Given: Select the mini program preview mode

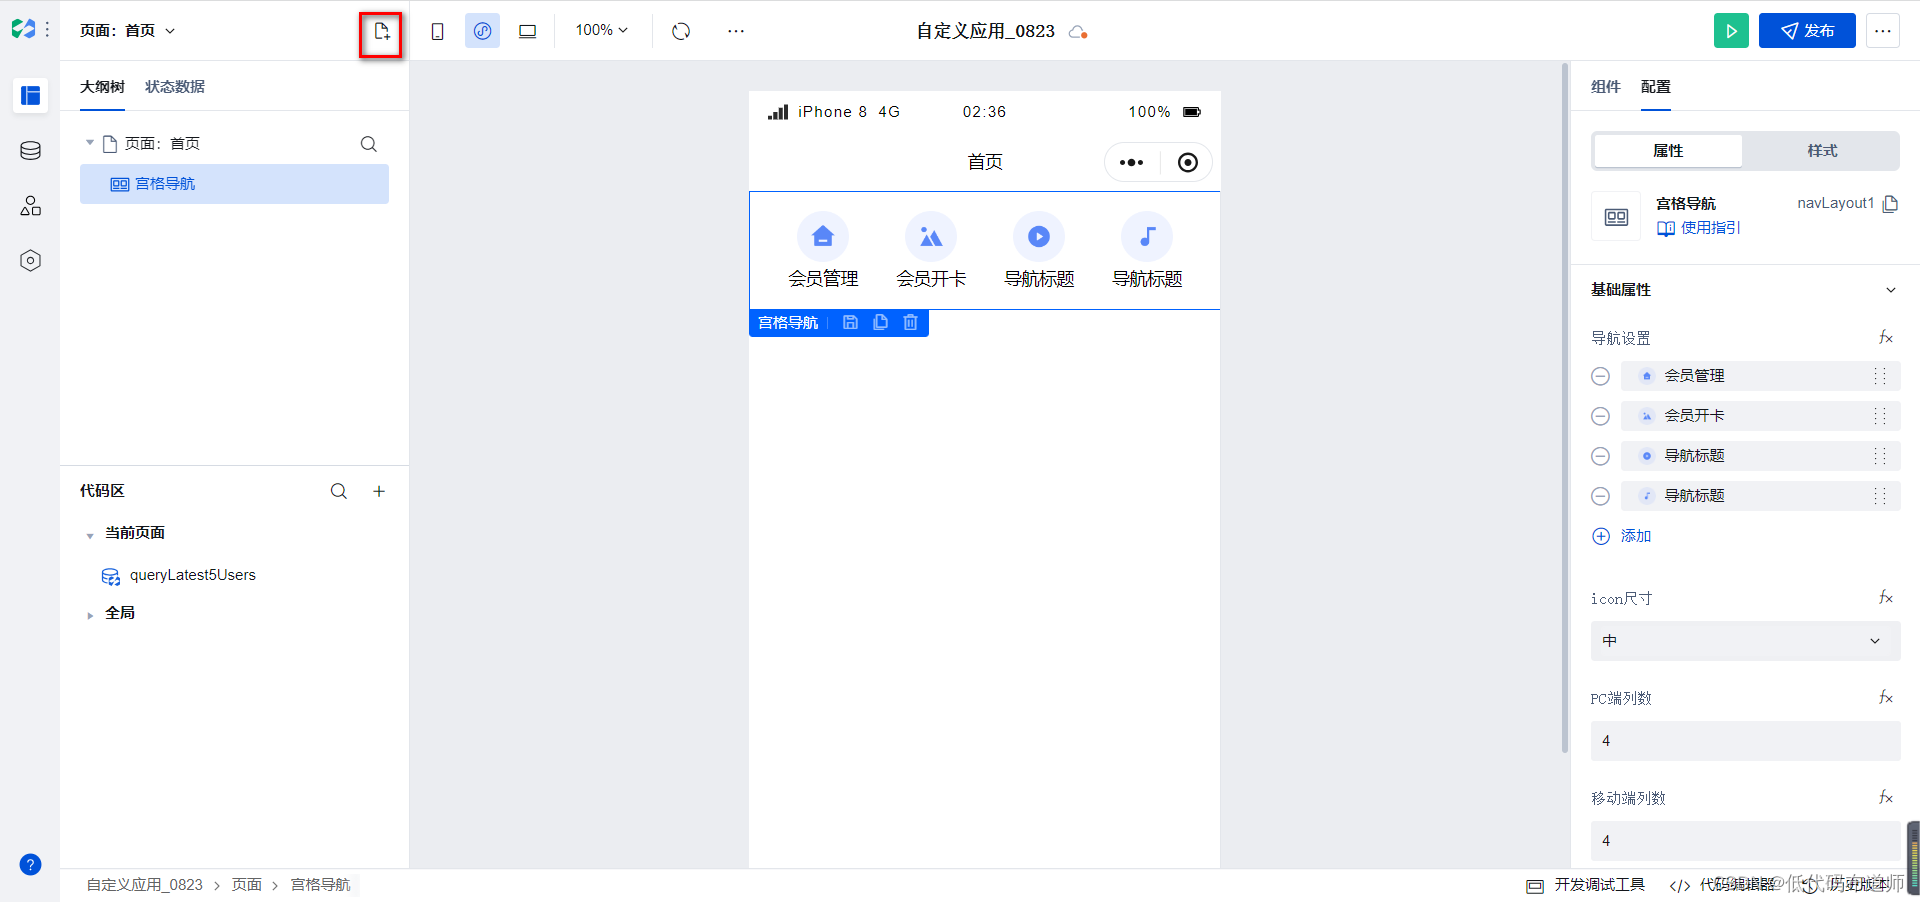Looking at the screenshot, I should click(482, 31).
